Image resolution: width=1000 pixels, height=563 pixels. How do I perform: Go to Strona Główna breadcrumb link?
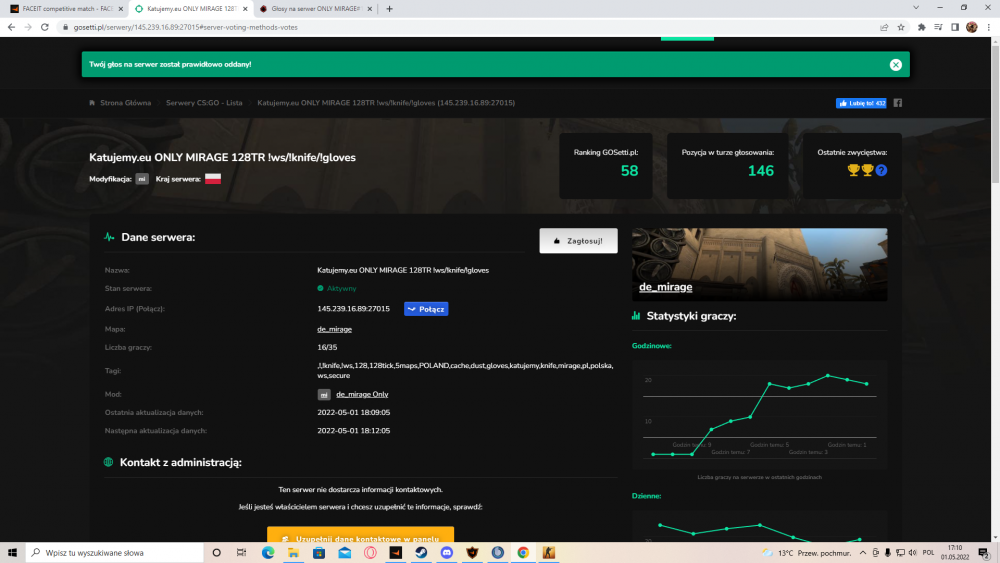coord(126,103)
